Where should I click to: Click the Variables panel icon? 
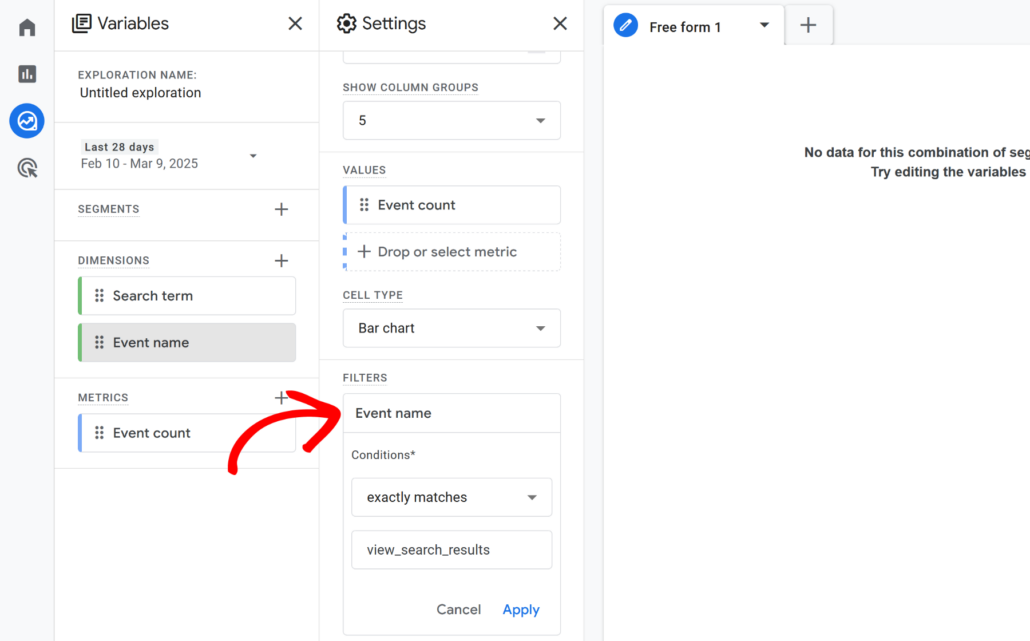coord(80,23)
